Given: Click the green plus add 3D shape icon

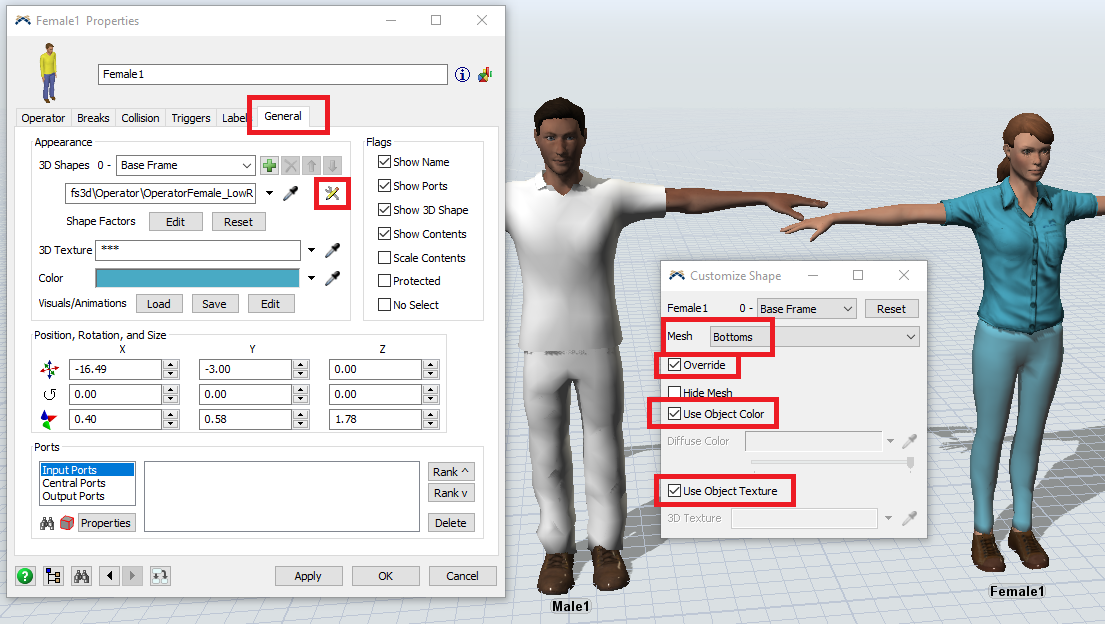Looking at the screenshot, I should coord(269,166).
